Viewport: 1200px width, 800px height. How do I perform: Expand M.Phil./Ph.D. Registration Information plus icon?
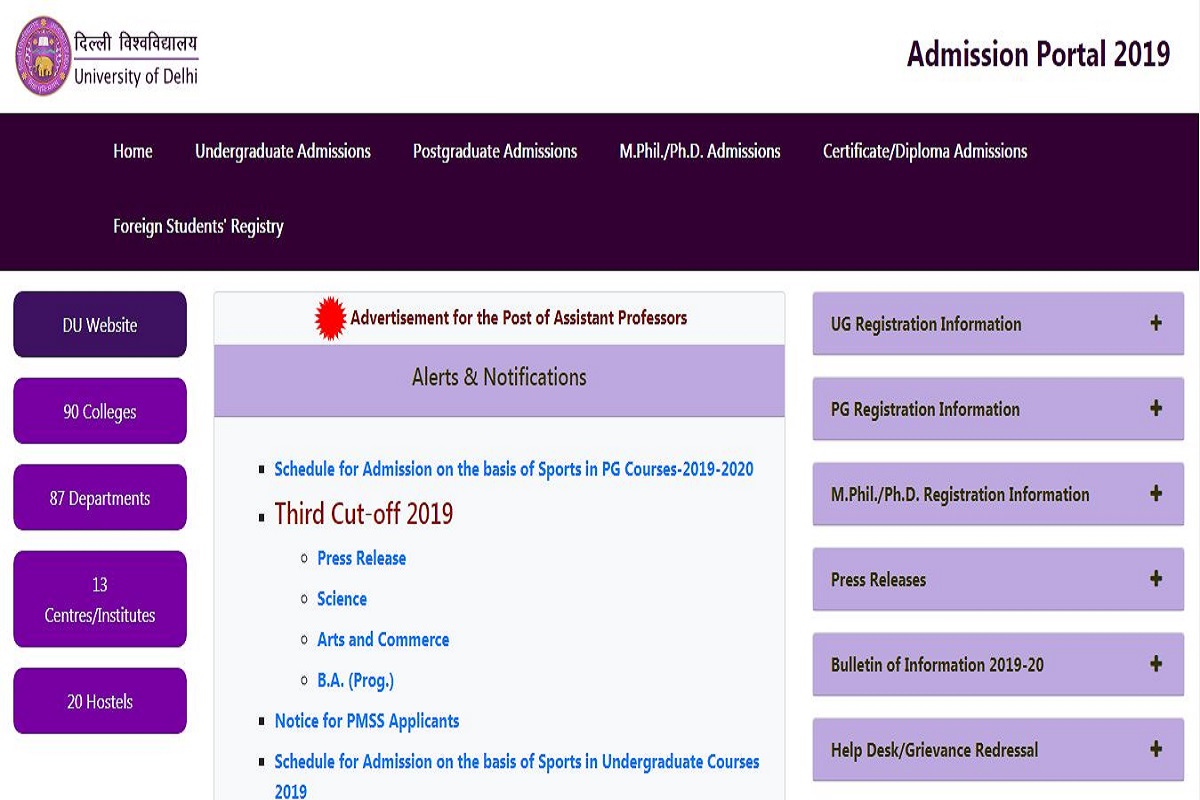click(x=1156, y=493)
